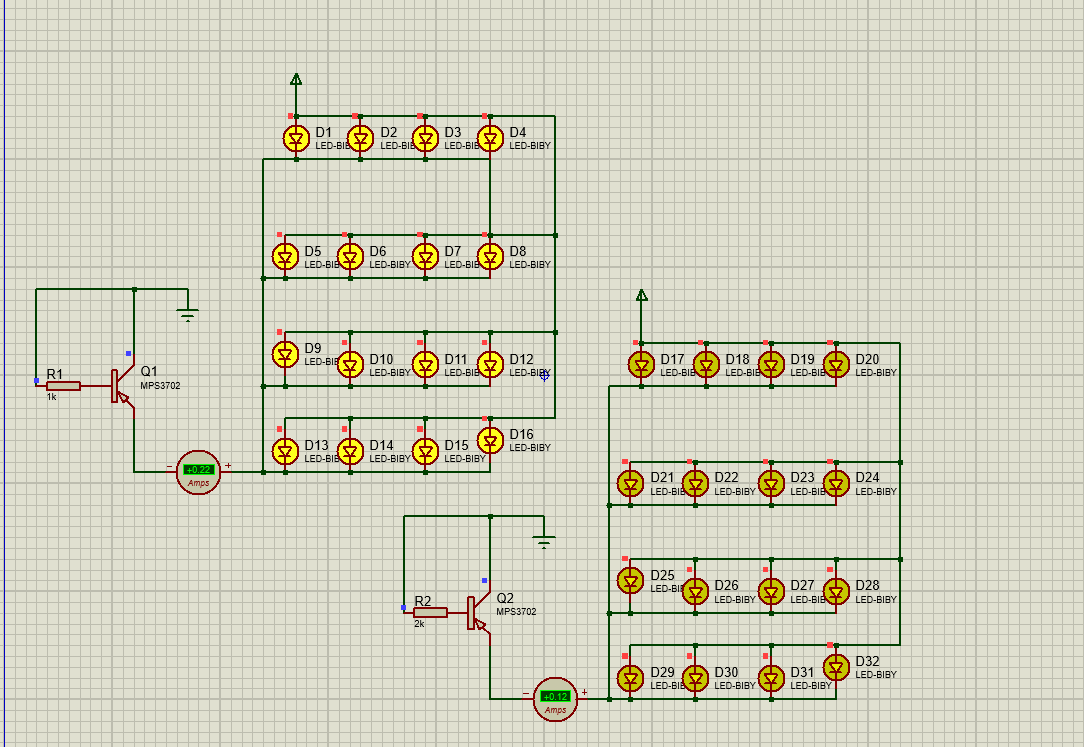Pick the D24 LED symbol
1084x747 pixels.
(x=836, y=484)
